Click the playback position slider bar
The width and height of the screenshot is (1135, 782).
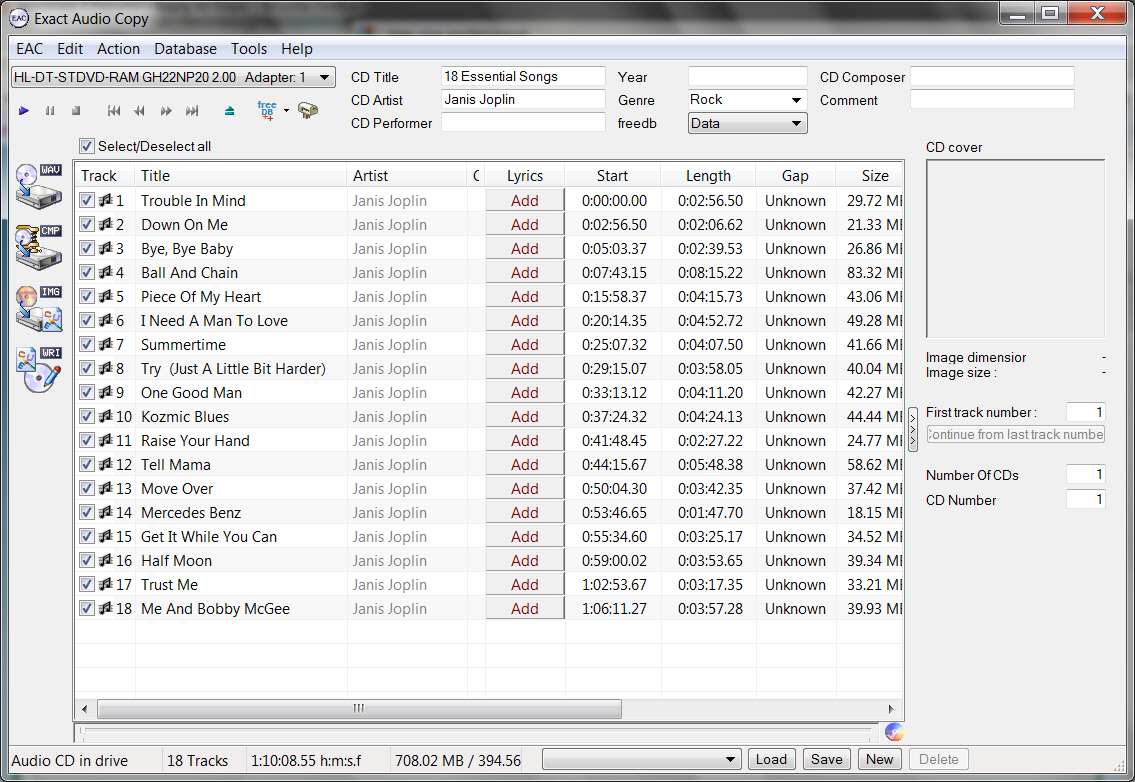coord(478,732)
